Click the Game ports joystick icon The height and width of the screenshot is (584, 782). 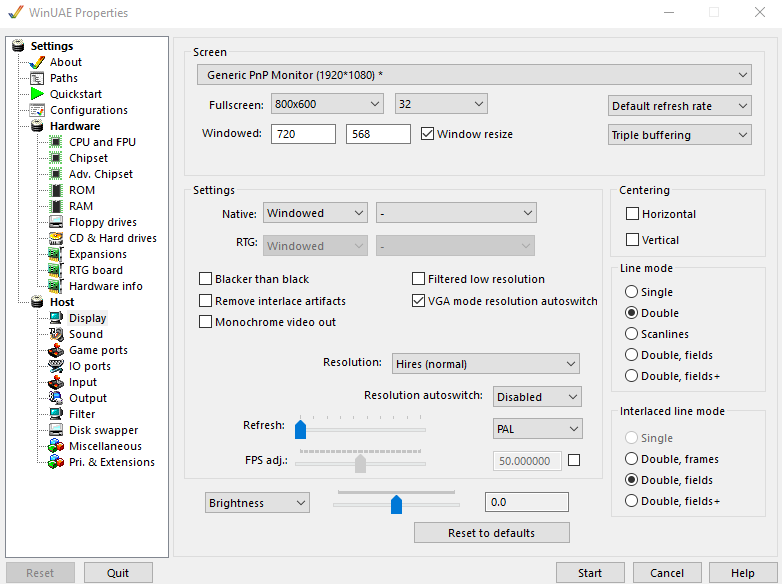(x=56, y=350)
